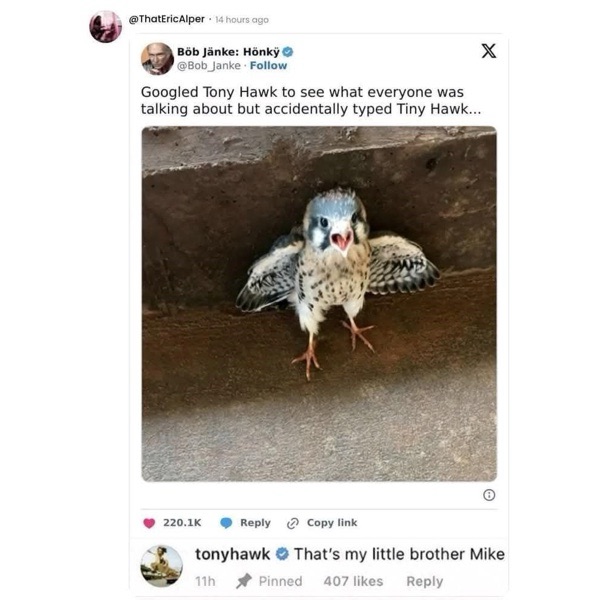Image resolution: width=600 pixels, height=600 pixels.
Task: View the 407 likes on comment
Action: [353, 581]
